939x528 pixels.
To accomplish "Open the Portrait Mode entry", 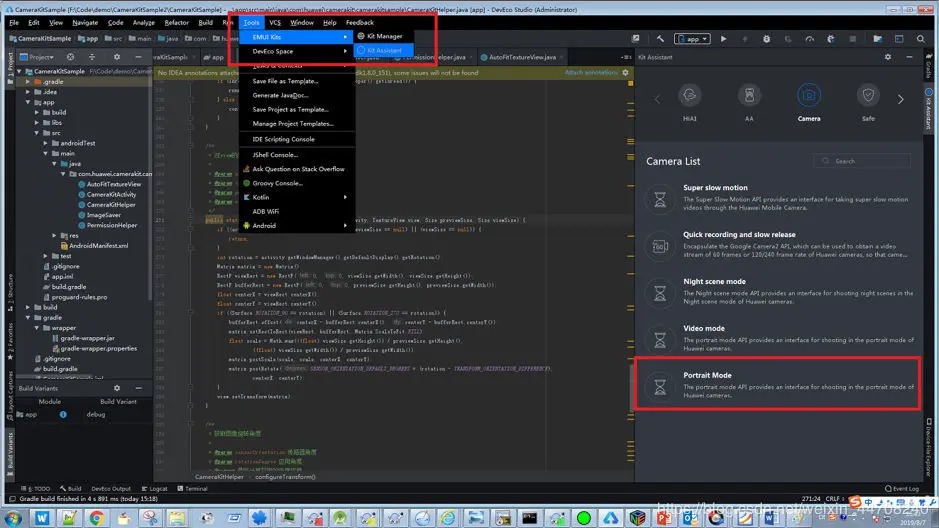I will [x=779, y=384].
